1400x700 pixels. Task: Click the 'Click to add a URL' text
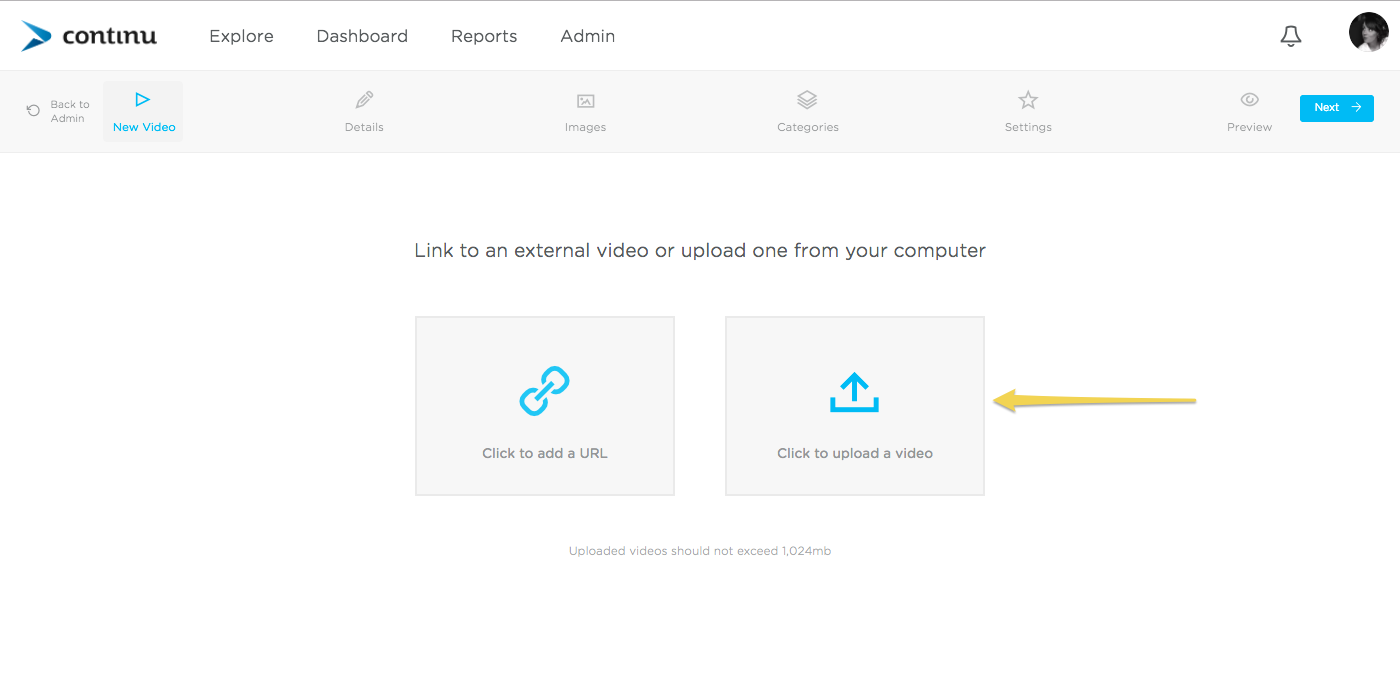pos(545,453)
